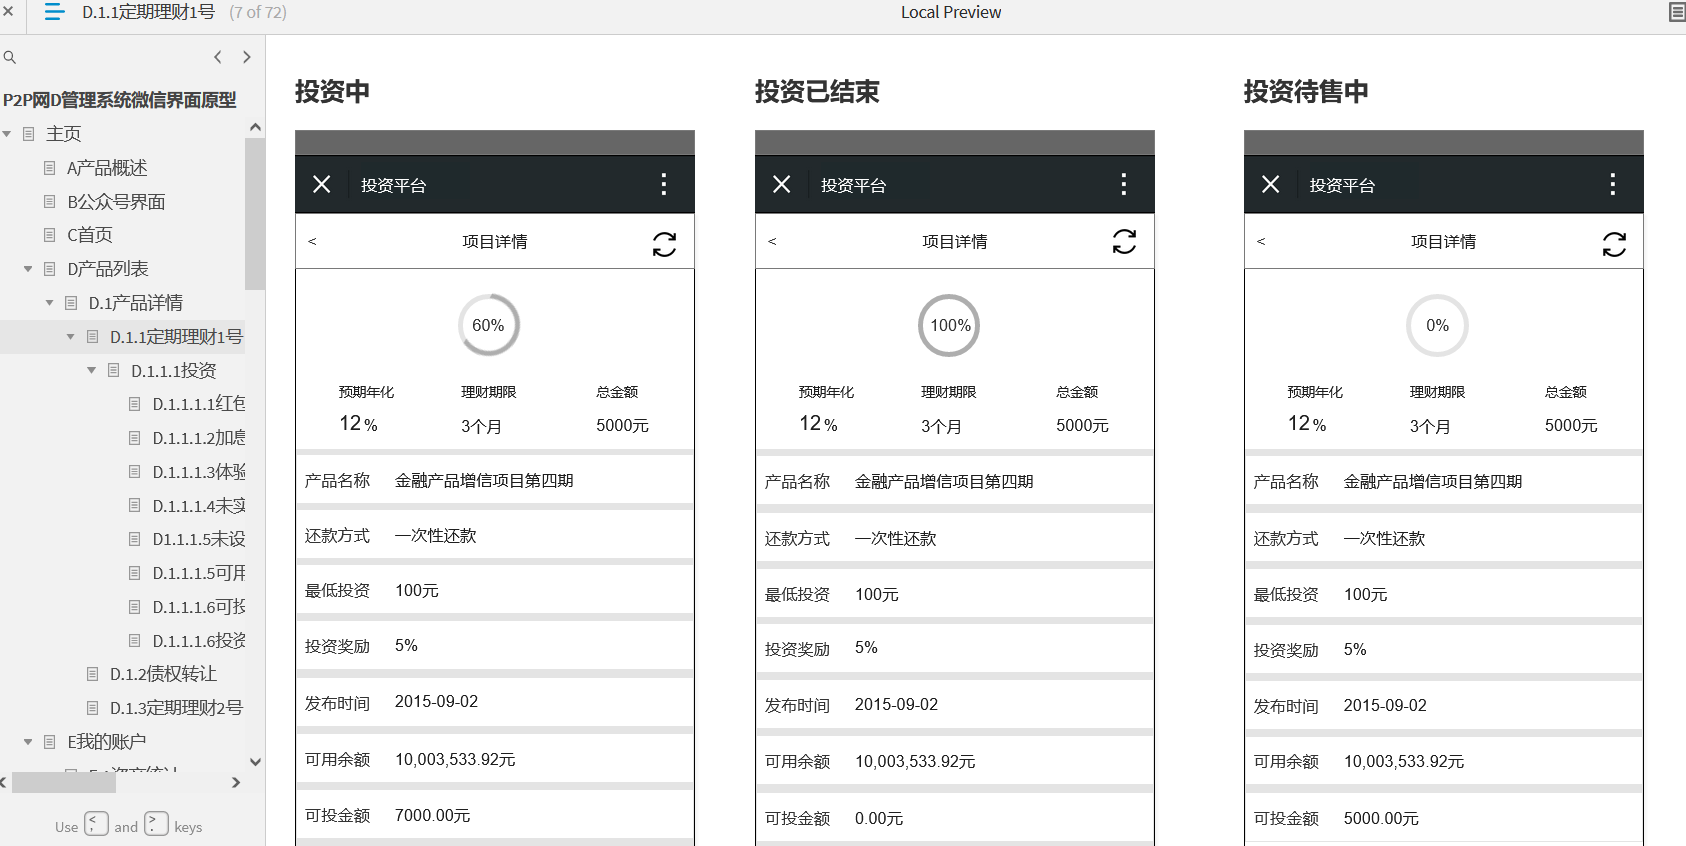The image size is (1686, 846).
Task: Refresh the 投资待售中 项目详情 screen
Action: tap(1614, 244)
